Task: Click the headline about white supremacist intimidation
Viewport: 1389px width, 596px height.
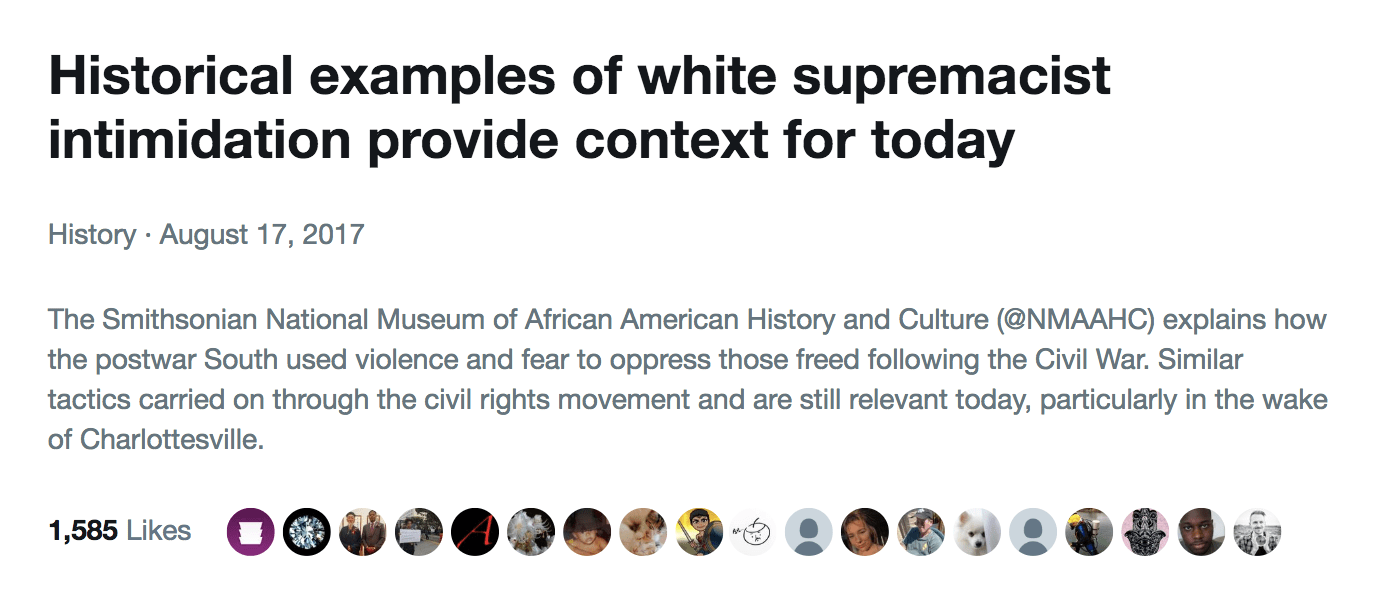Action: click(x=580, y=109)
